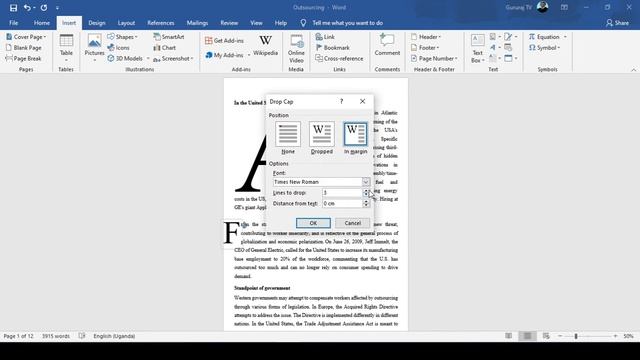Click the Lines to drop field

coord(342,193)
